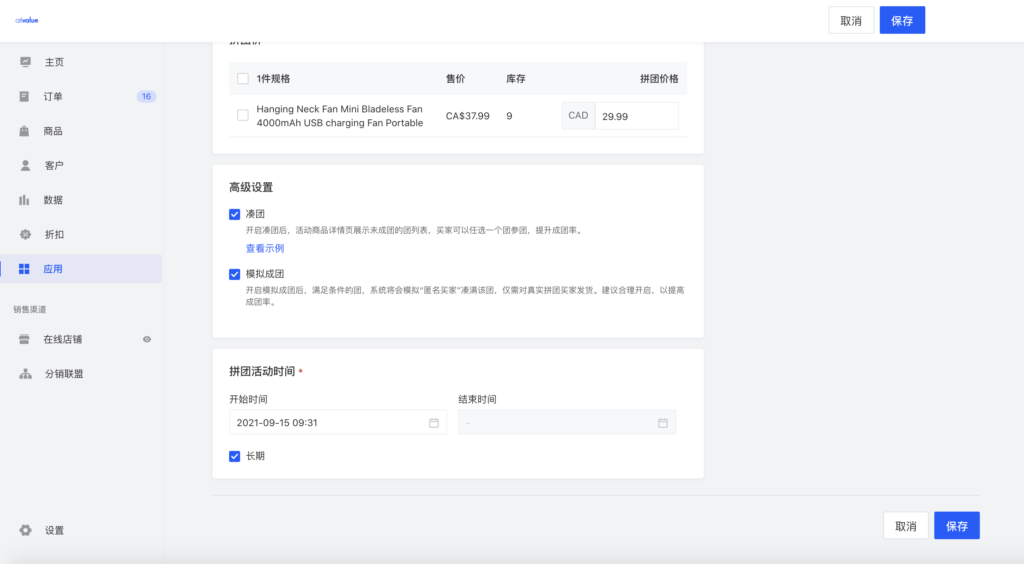The image size is (1024, 564).
Task: Click the orders count badge 16
Action: [x=146, y=97]
